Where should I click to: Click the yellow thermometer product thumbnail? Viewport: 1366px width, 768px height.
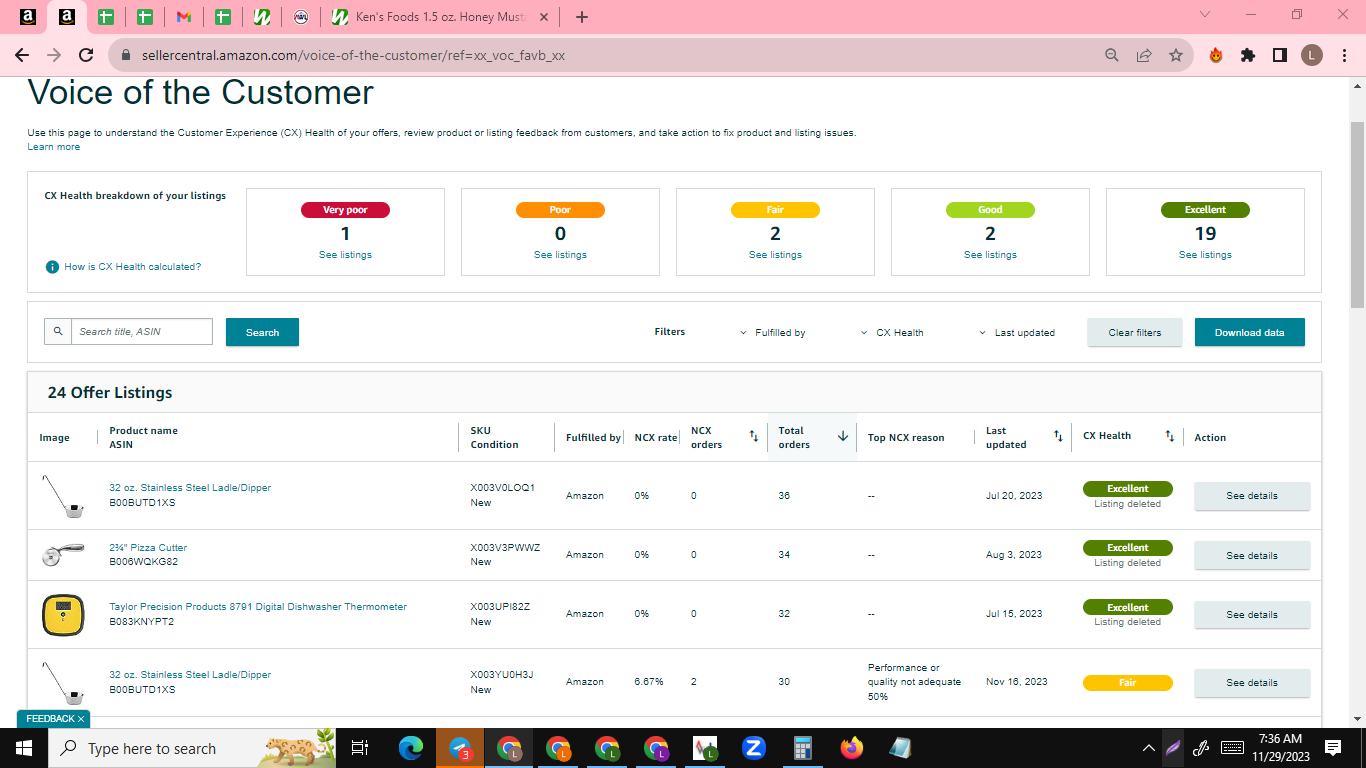tap(62, 615)
